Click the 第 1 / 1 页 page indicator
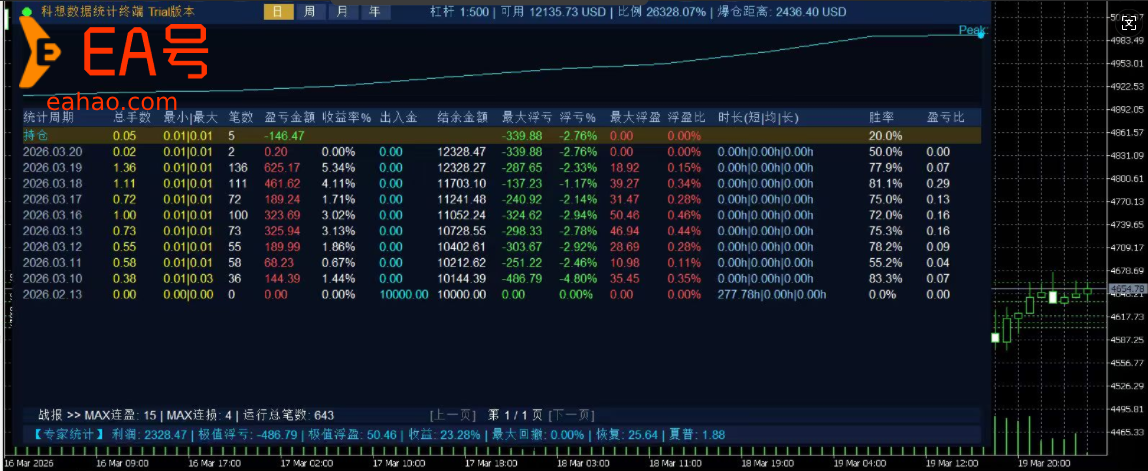1148x471 pixels. pos(515,415)
